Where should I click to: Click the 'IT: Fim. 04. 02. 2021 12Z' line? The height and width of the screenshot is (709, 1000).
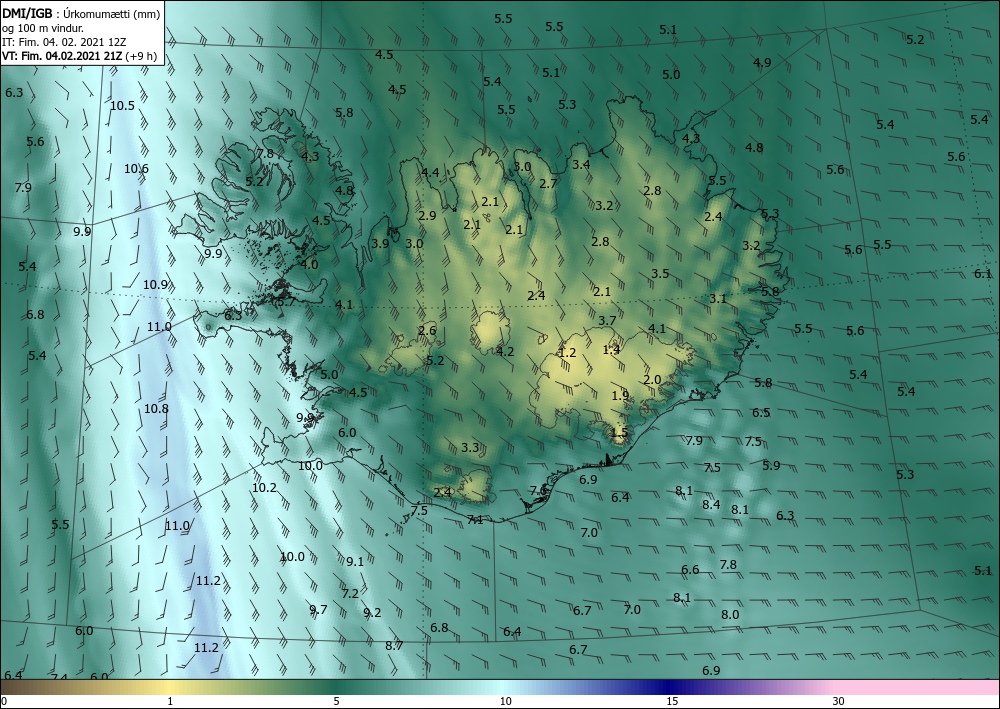64,42
